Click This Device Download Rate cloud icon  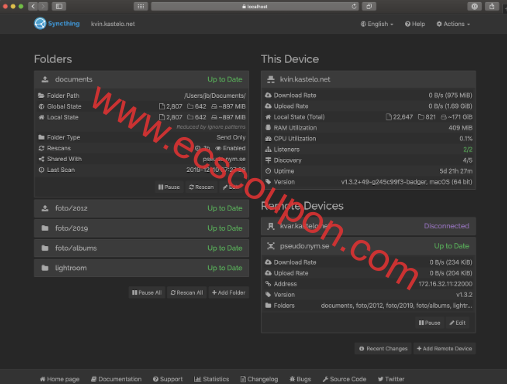pyautogui.click(x=268, y=95)
